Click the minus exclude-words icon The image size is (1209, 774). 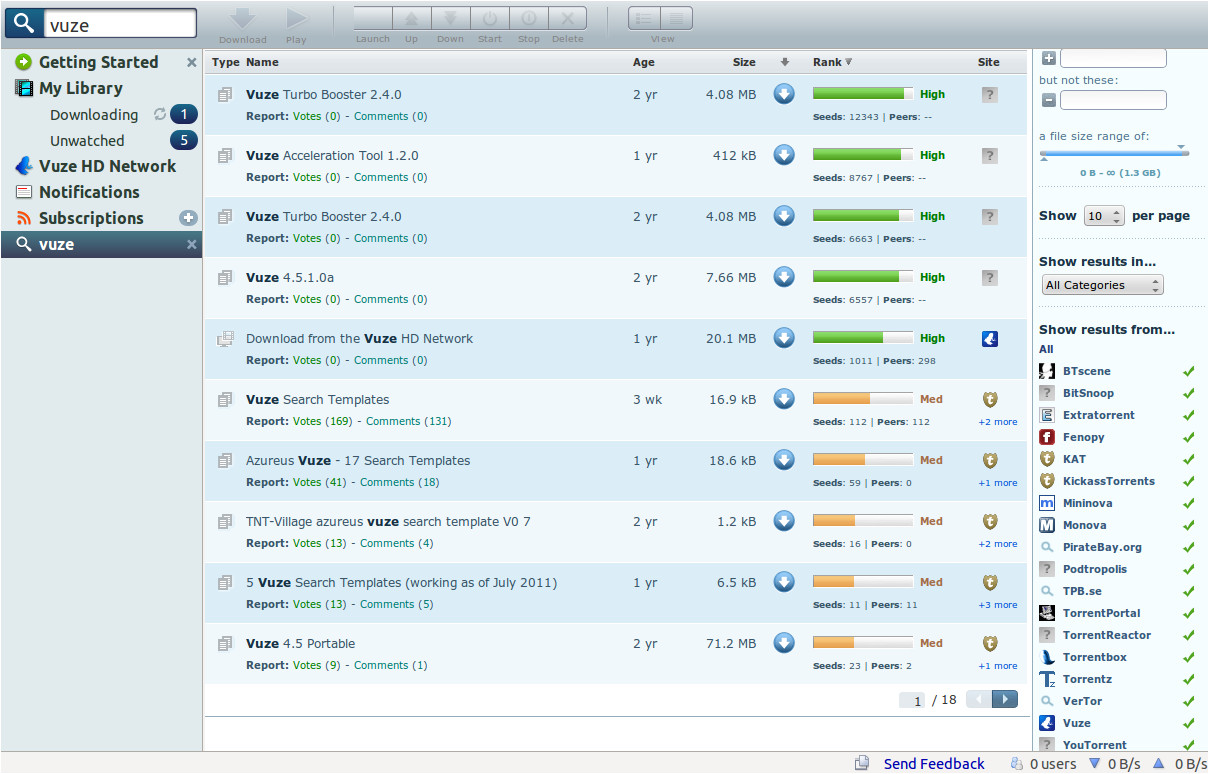[x=1048, y=100]
